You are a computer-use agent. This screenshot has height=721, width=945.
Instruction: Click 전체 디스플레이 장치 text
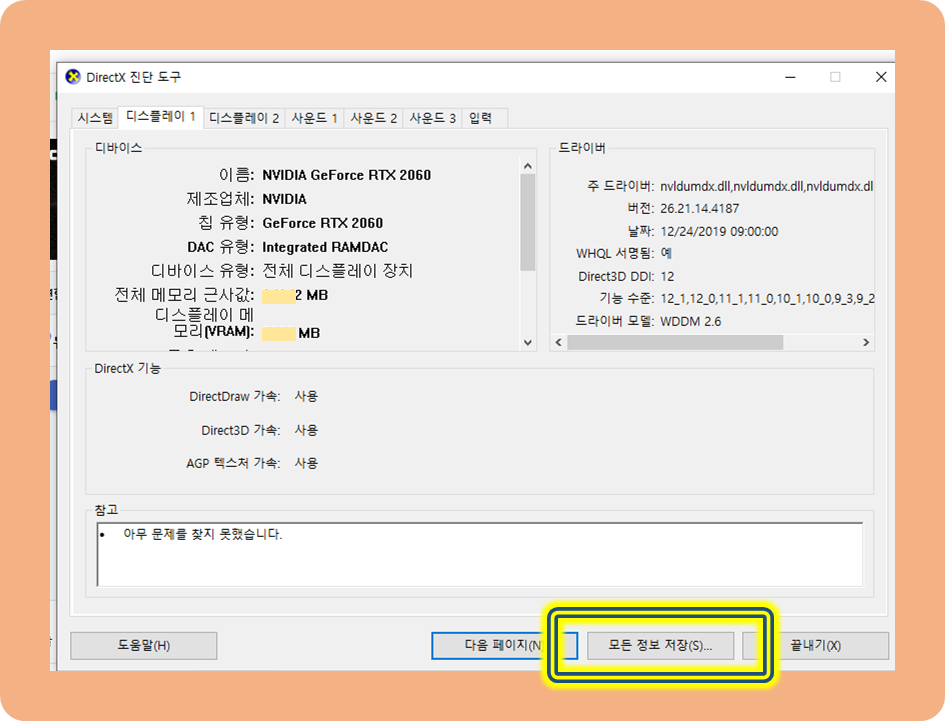click(x=338, y=271)
